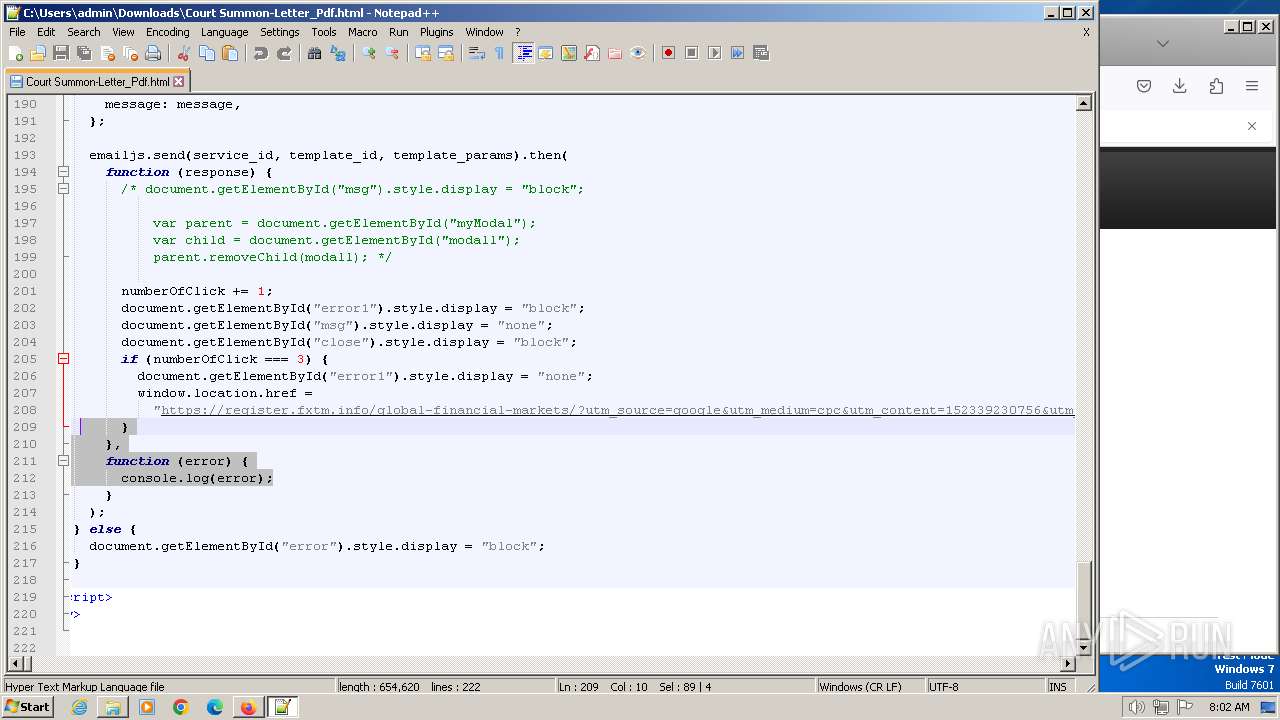Toggle Show All Characters pilcrow button
1280x720 pixels.
[x=499, y=53]
